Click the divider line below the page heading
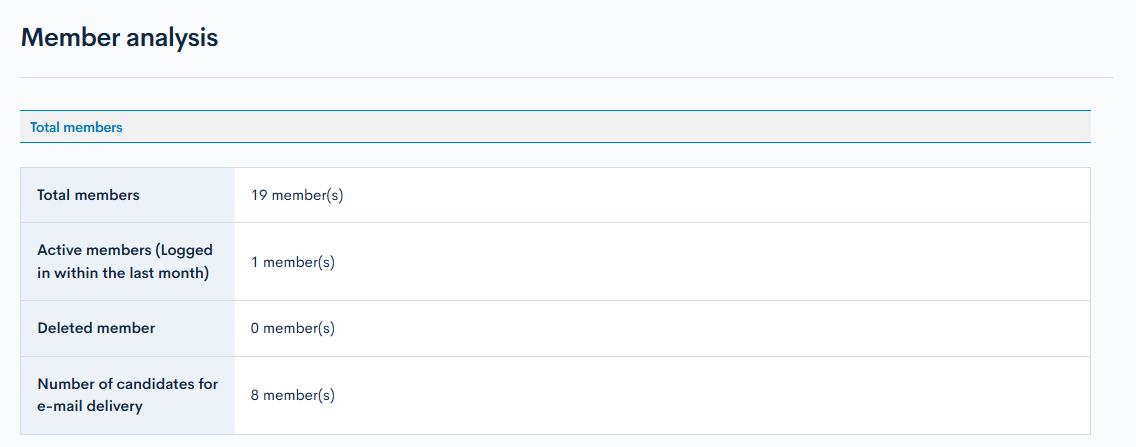Screen dimensions: 1136x447 566,77
